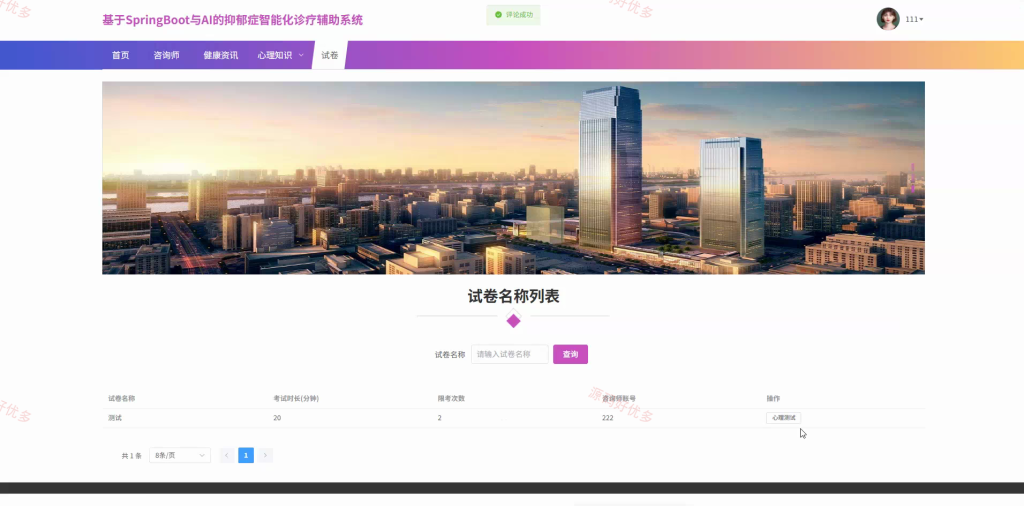Go to the 咨询师 page

[167, 55]
